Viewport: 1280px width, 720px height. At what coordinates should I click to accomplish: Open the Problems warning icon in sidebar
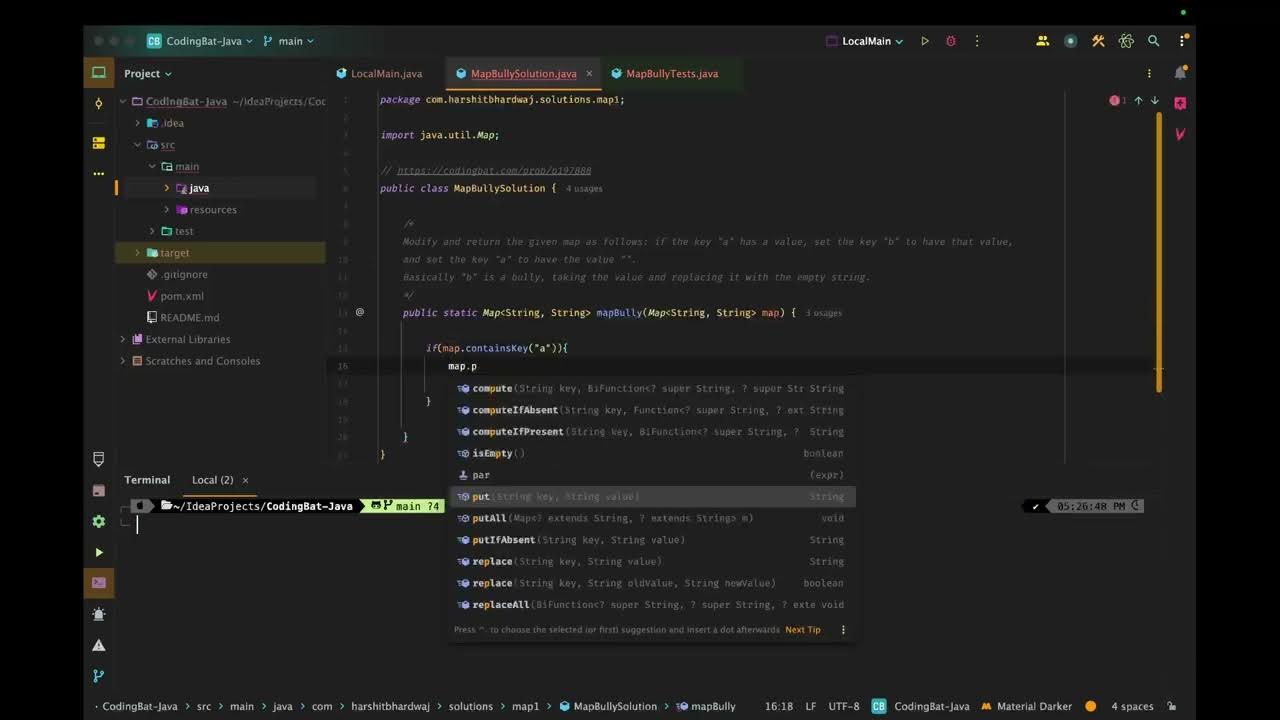click(x=98, y=645)
